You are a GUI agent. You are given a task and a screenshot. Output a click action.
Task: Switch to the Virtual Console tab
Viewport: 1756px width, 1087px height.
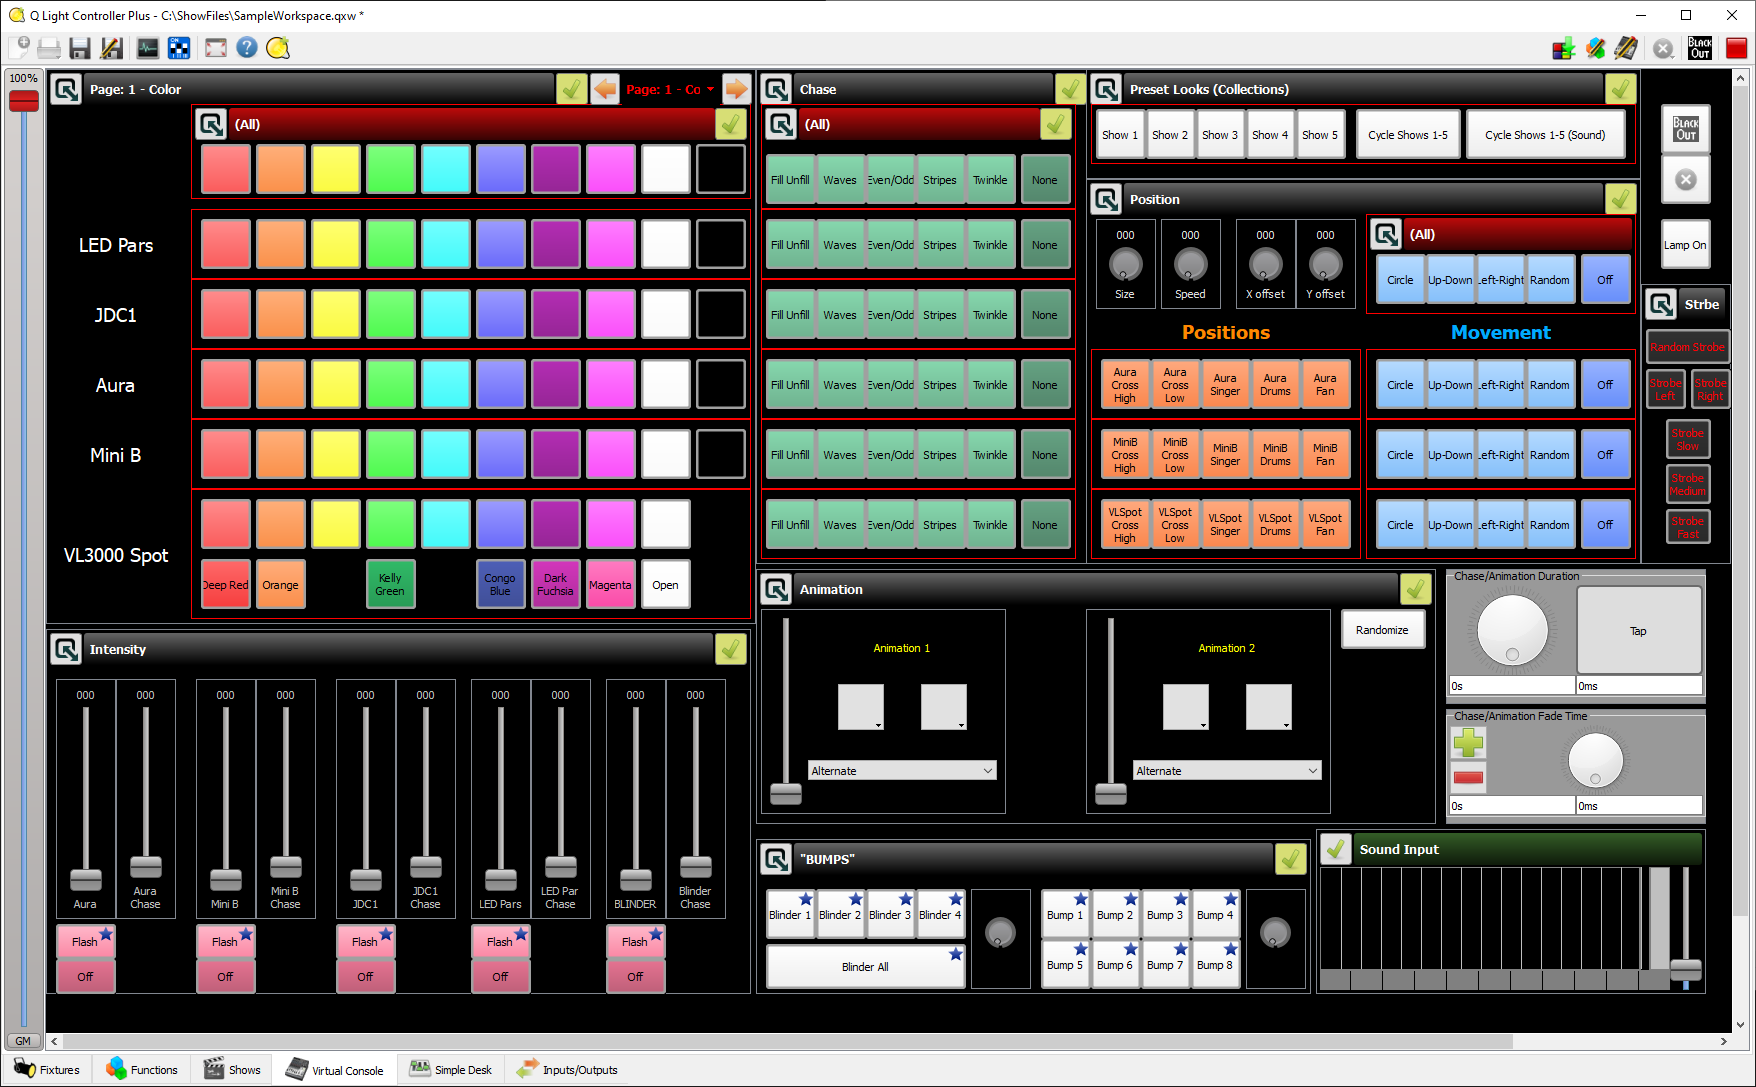tap(334, 1069)
